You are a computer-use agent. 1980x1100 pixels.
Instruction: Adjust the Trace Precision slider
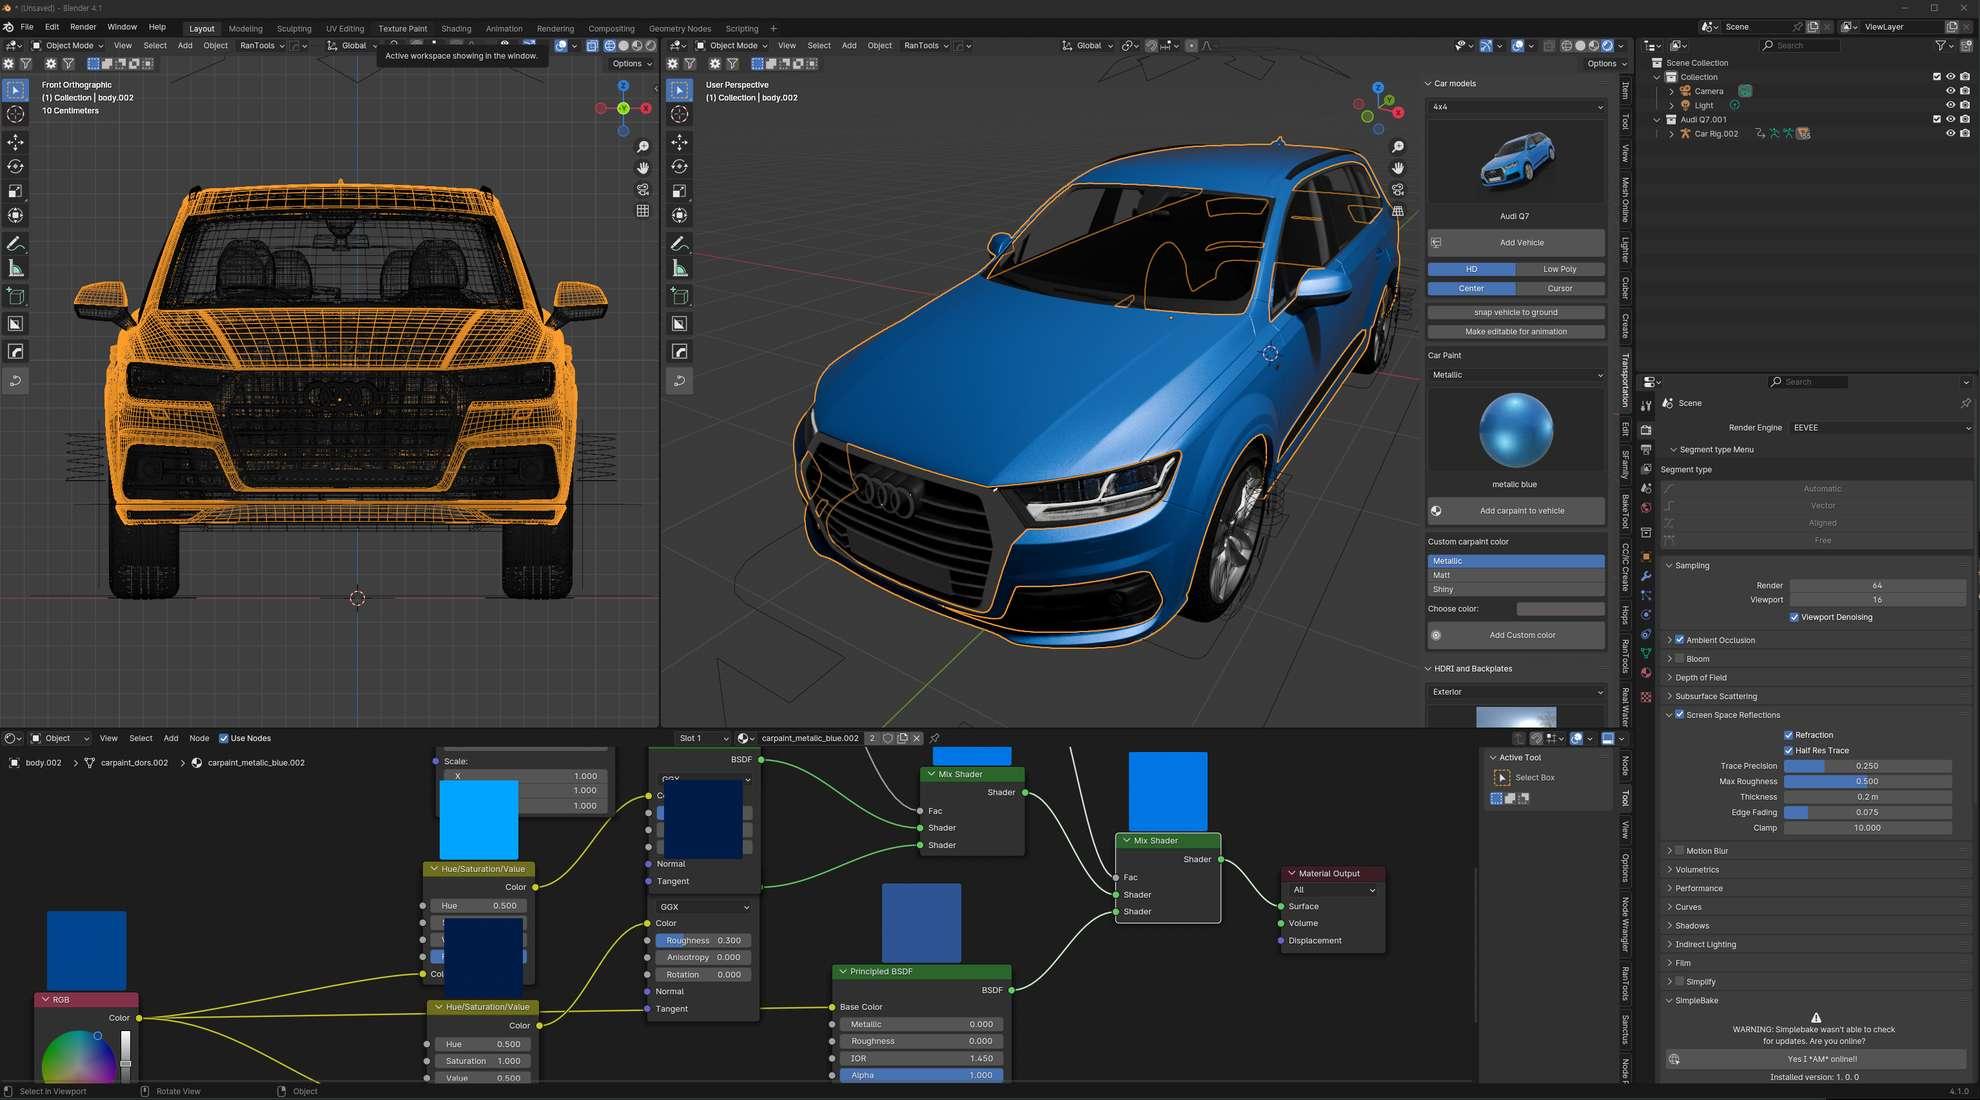click(x=1866, y=766)
